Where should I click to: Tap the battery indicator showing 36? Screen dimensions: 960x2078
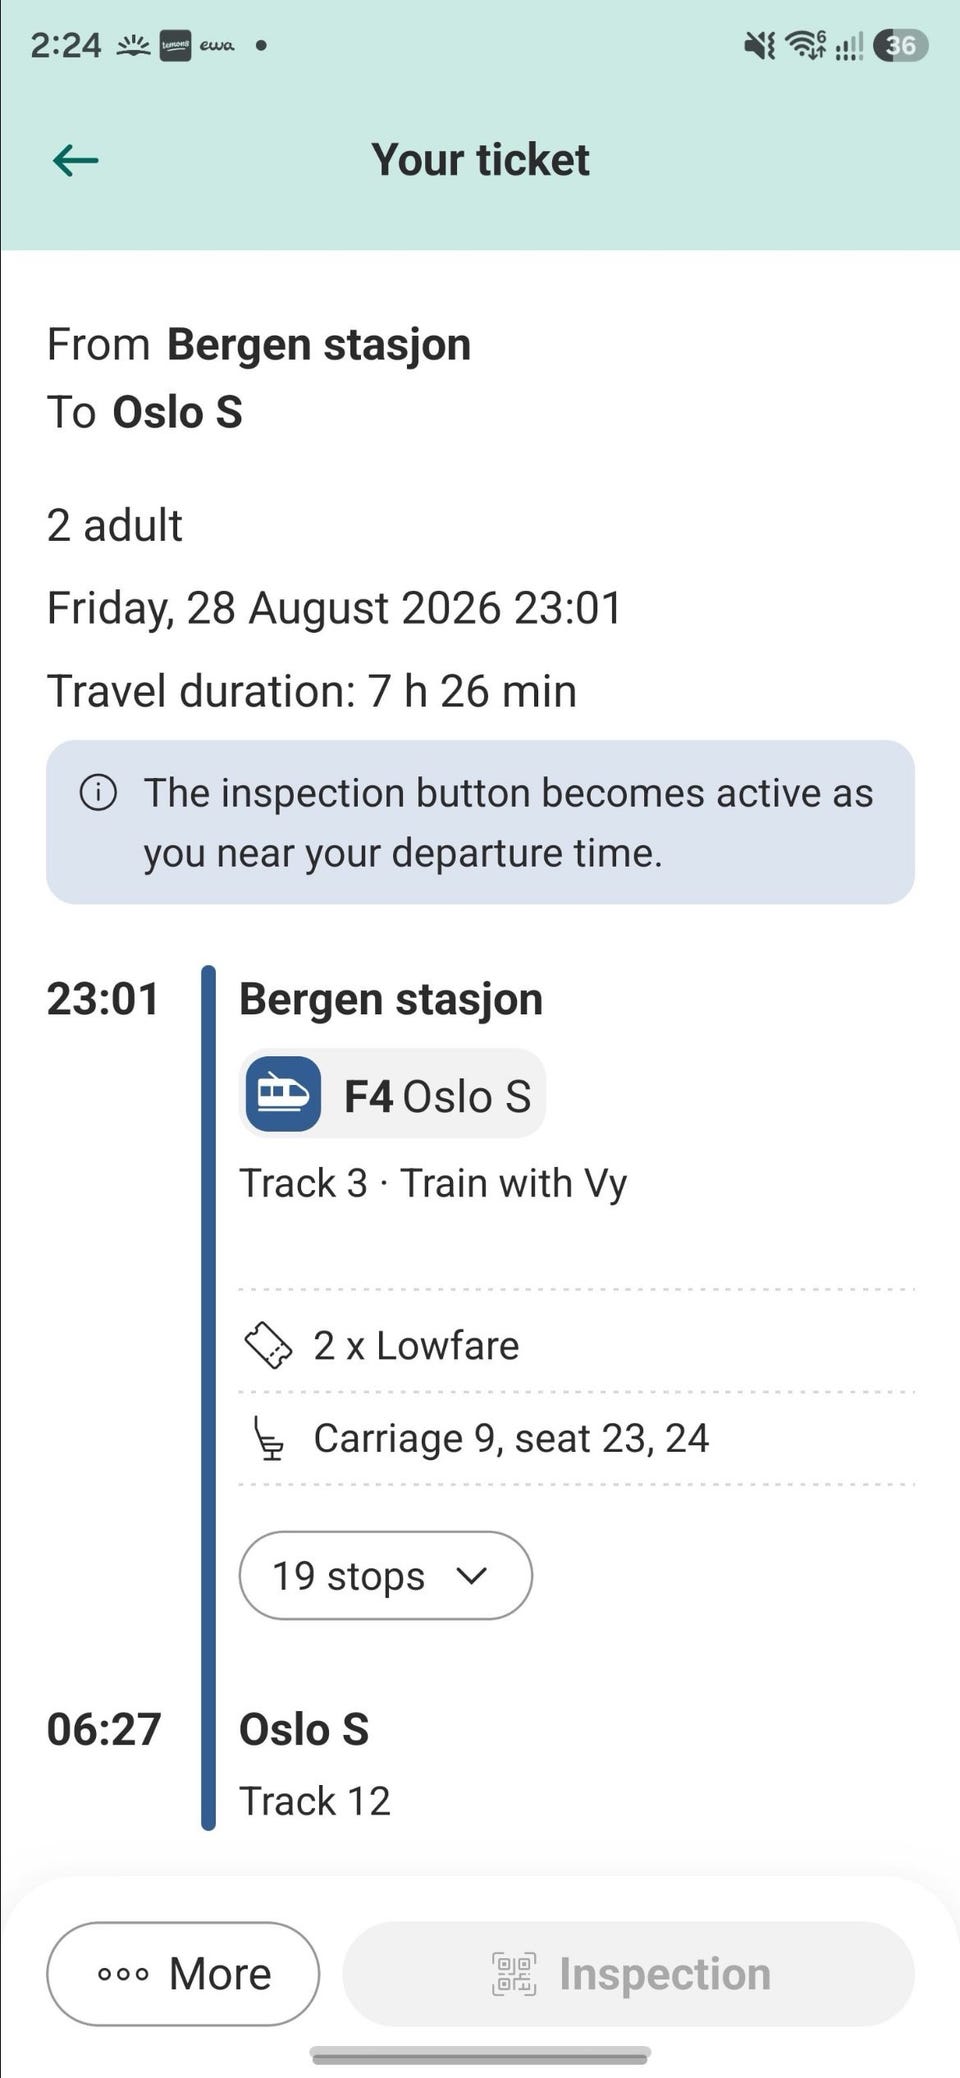coord(900,45)
